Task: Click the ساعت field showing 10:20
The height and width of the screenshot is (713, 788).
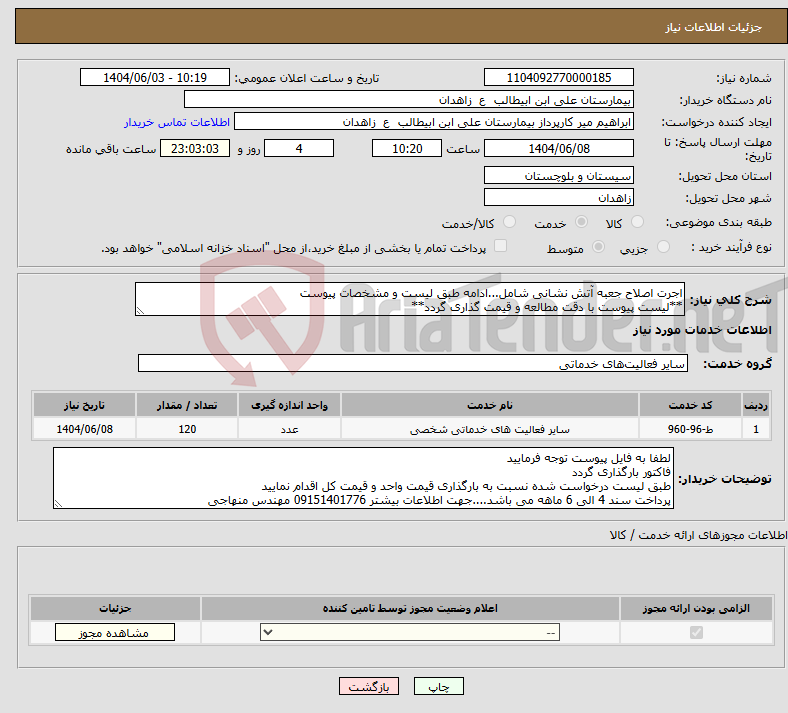Action: [x=407, y=148]
